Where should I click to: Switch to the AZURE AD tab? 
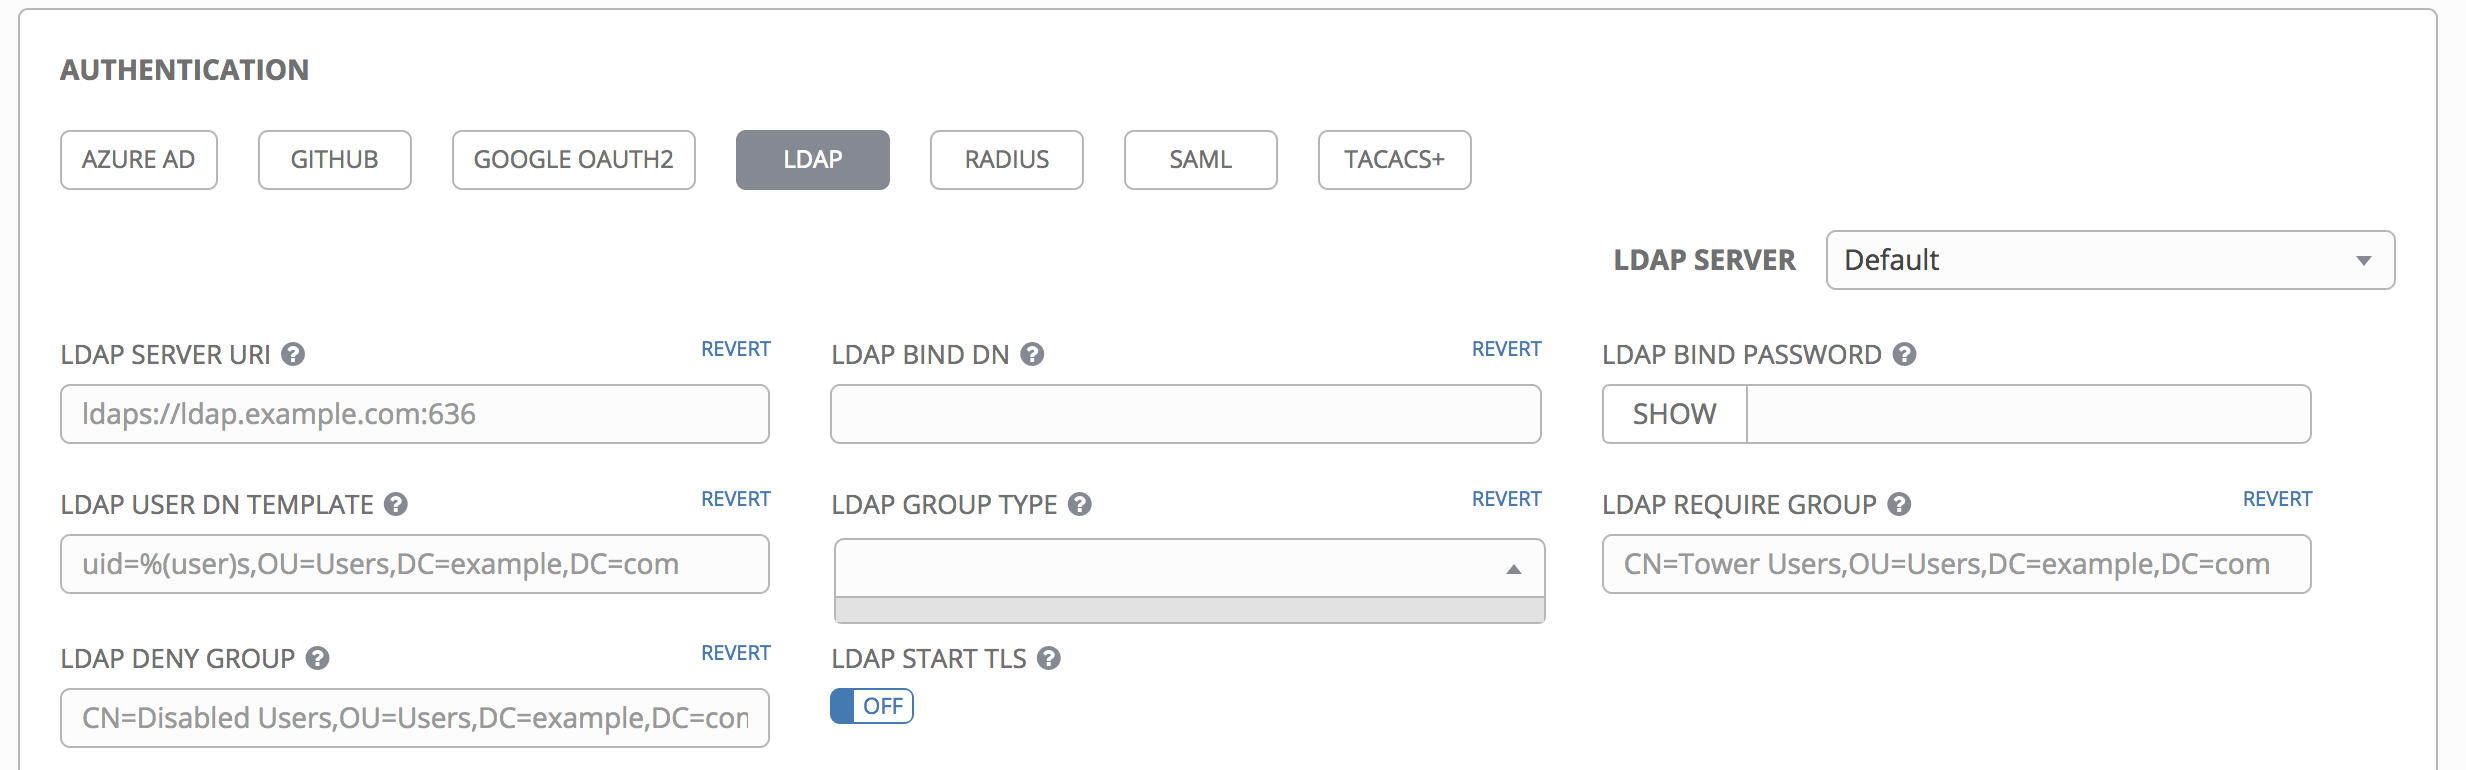pos(138,159)
